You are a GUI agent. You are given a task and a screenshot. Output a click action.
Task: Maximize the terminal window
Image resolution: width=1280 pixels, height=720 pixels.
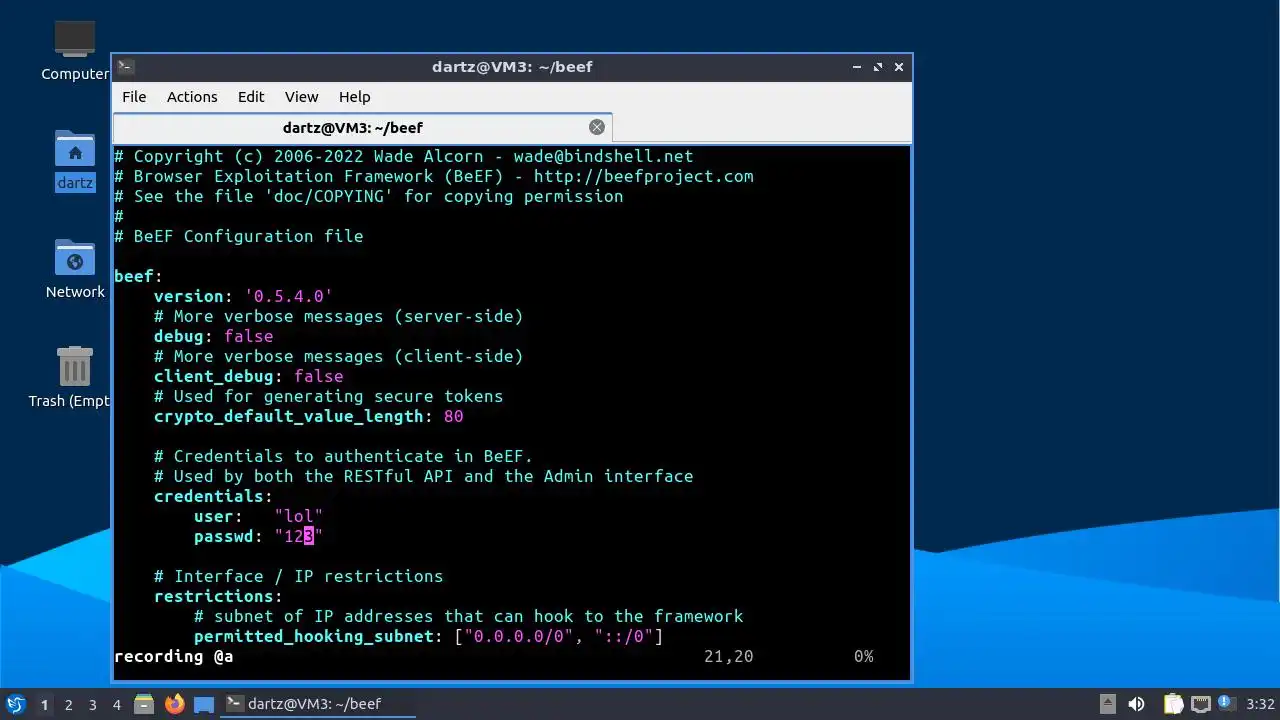coord(878,67)
